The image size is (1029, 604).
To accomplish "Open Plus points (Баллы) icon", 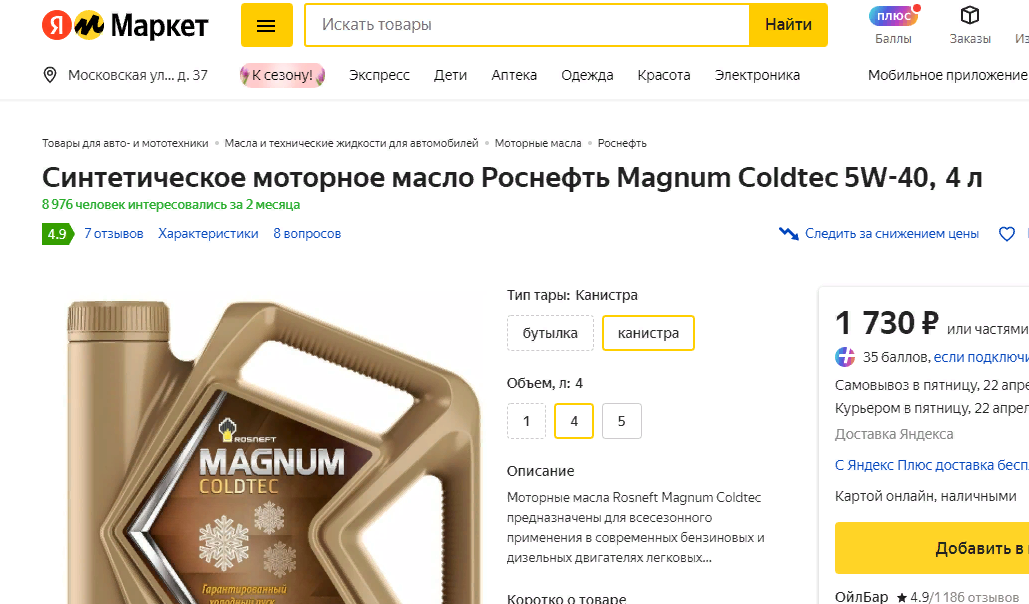I will click(x=893, y=16).
